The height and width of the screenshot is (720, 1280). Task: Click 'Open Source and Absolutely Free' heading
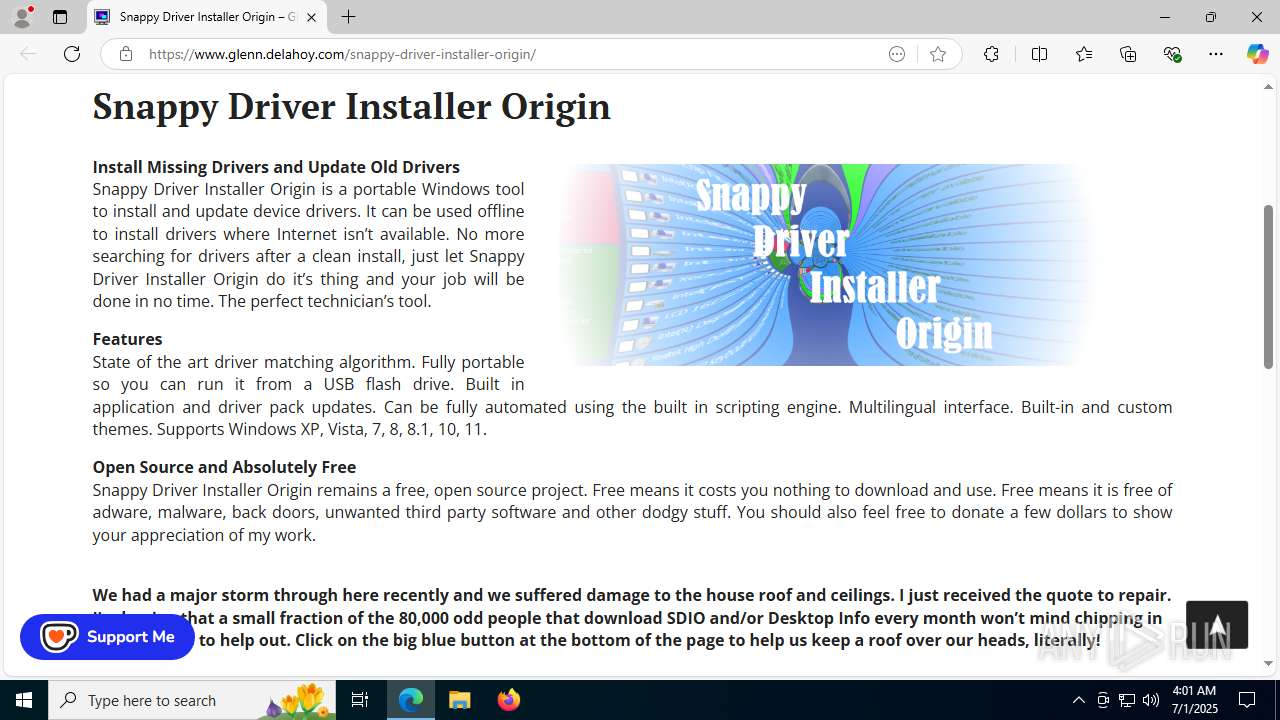pos(224,467)
